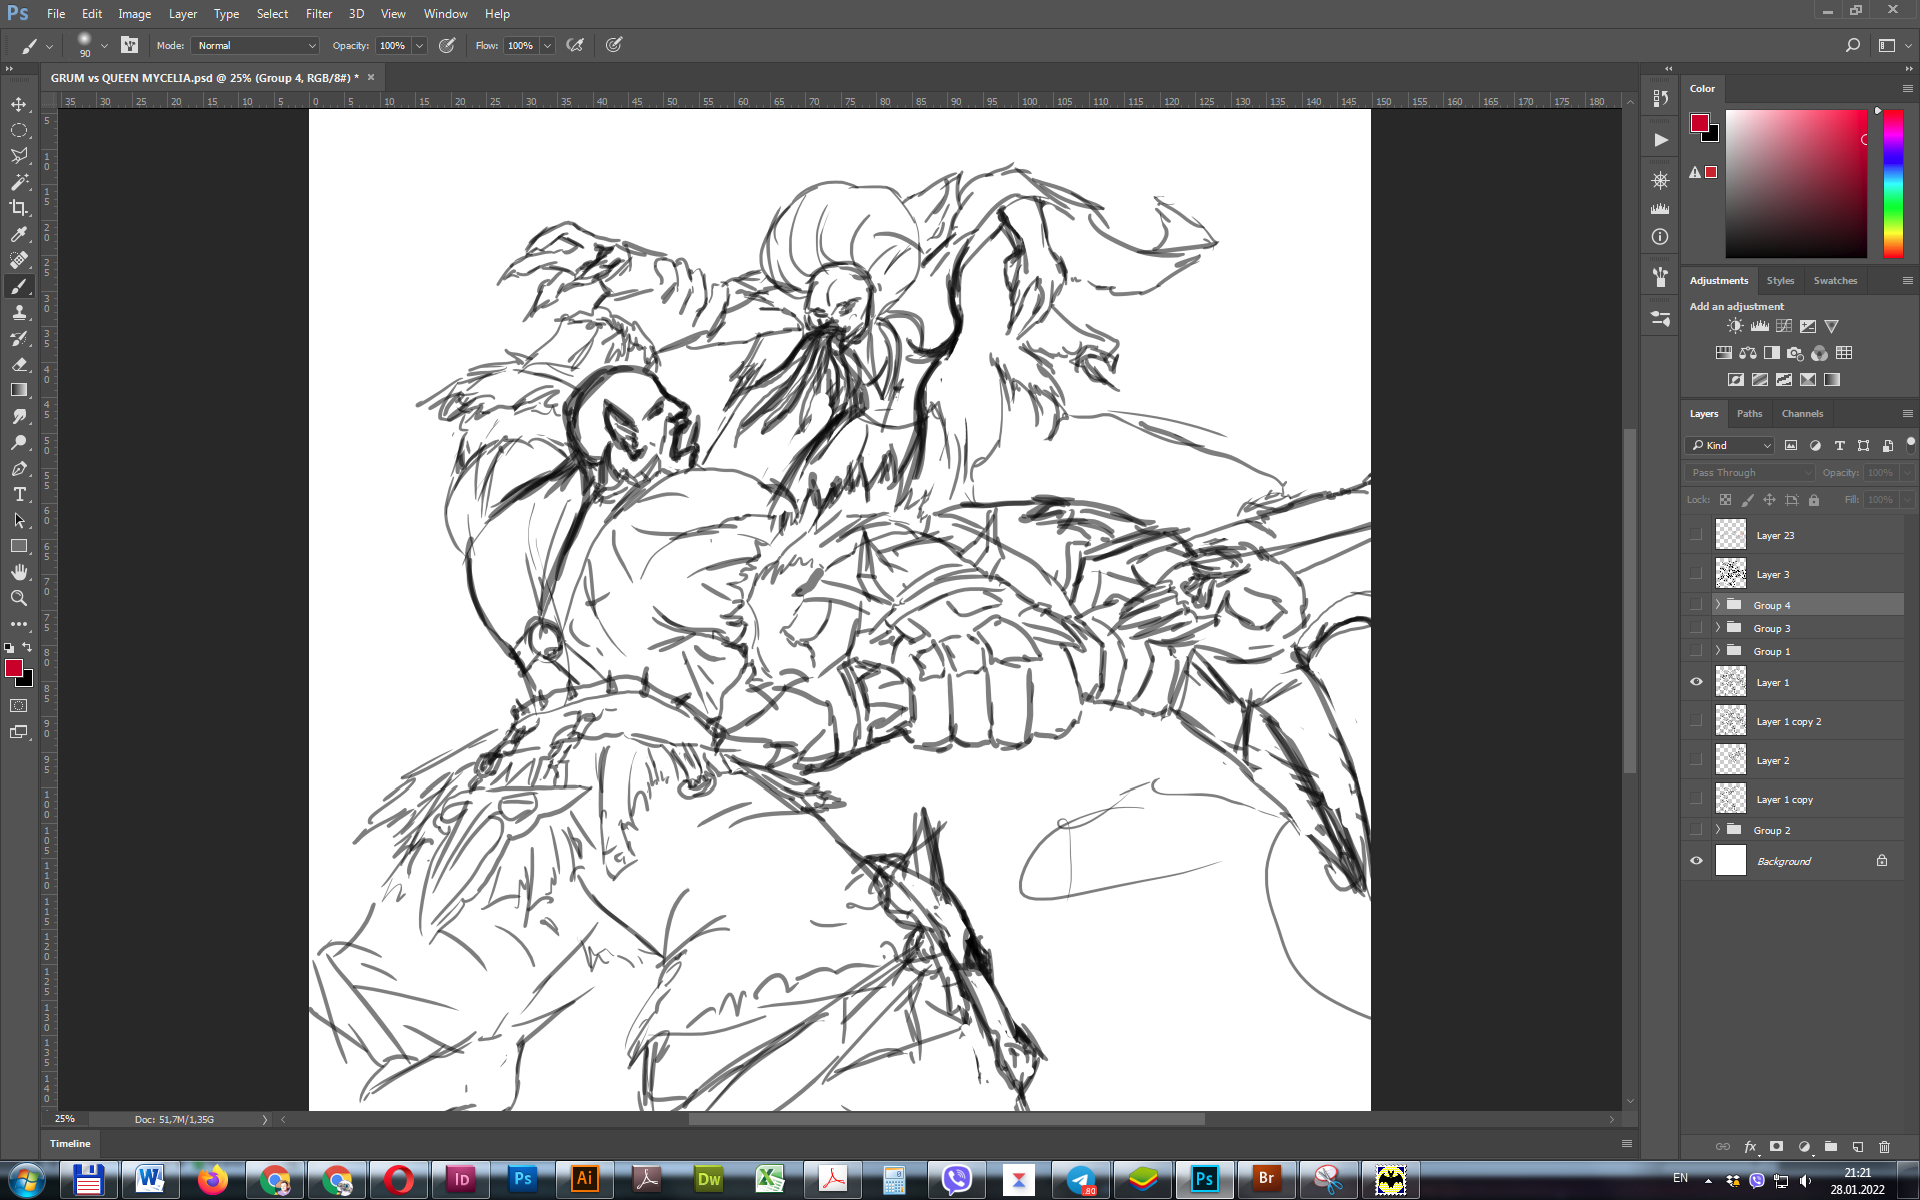This screenshot has height=1200, width=1920.
Task: Open blending Mode Normal dropdown
Action: [256, 45]
